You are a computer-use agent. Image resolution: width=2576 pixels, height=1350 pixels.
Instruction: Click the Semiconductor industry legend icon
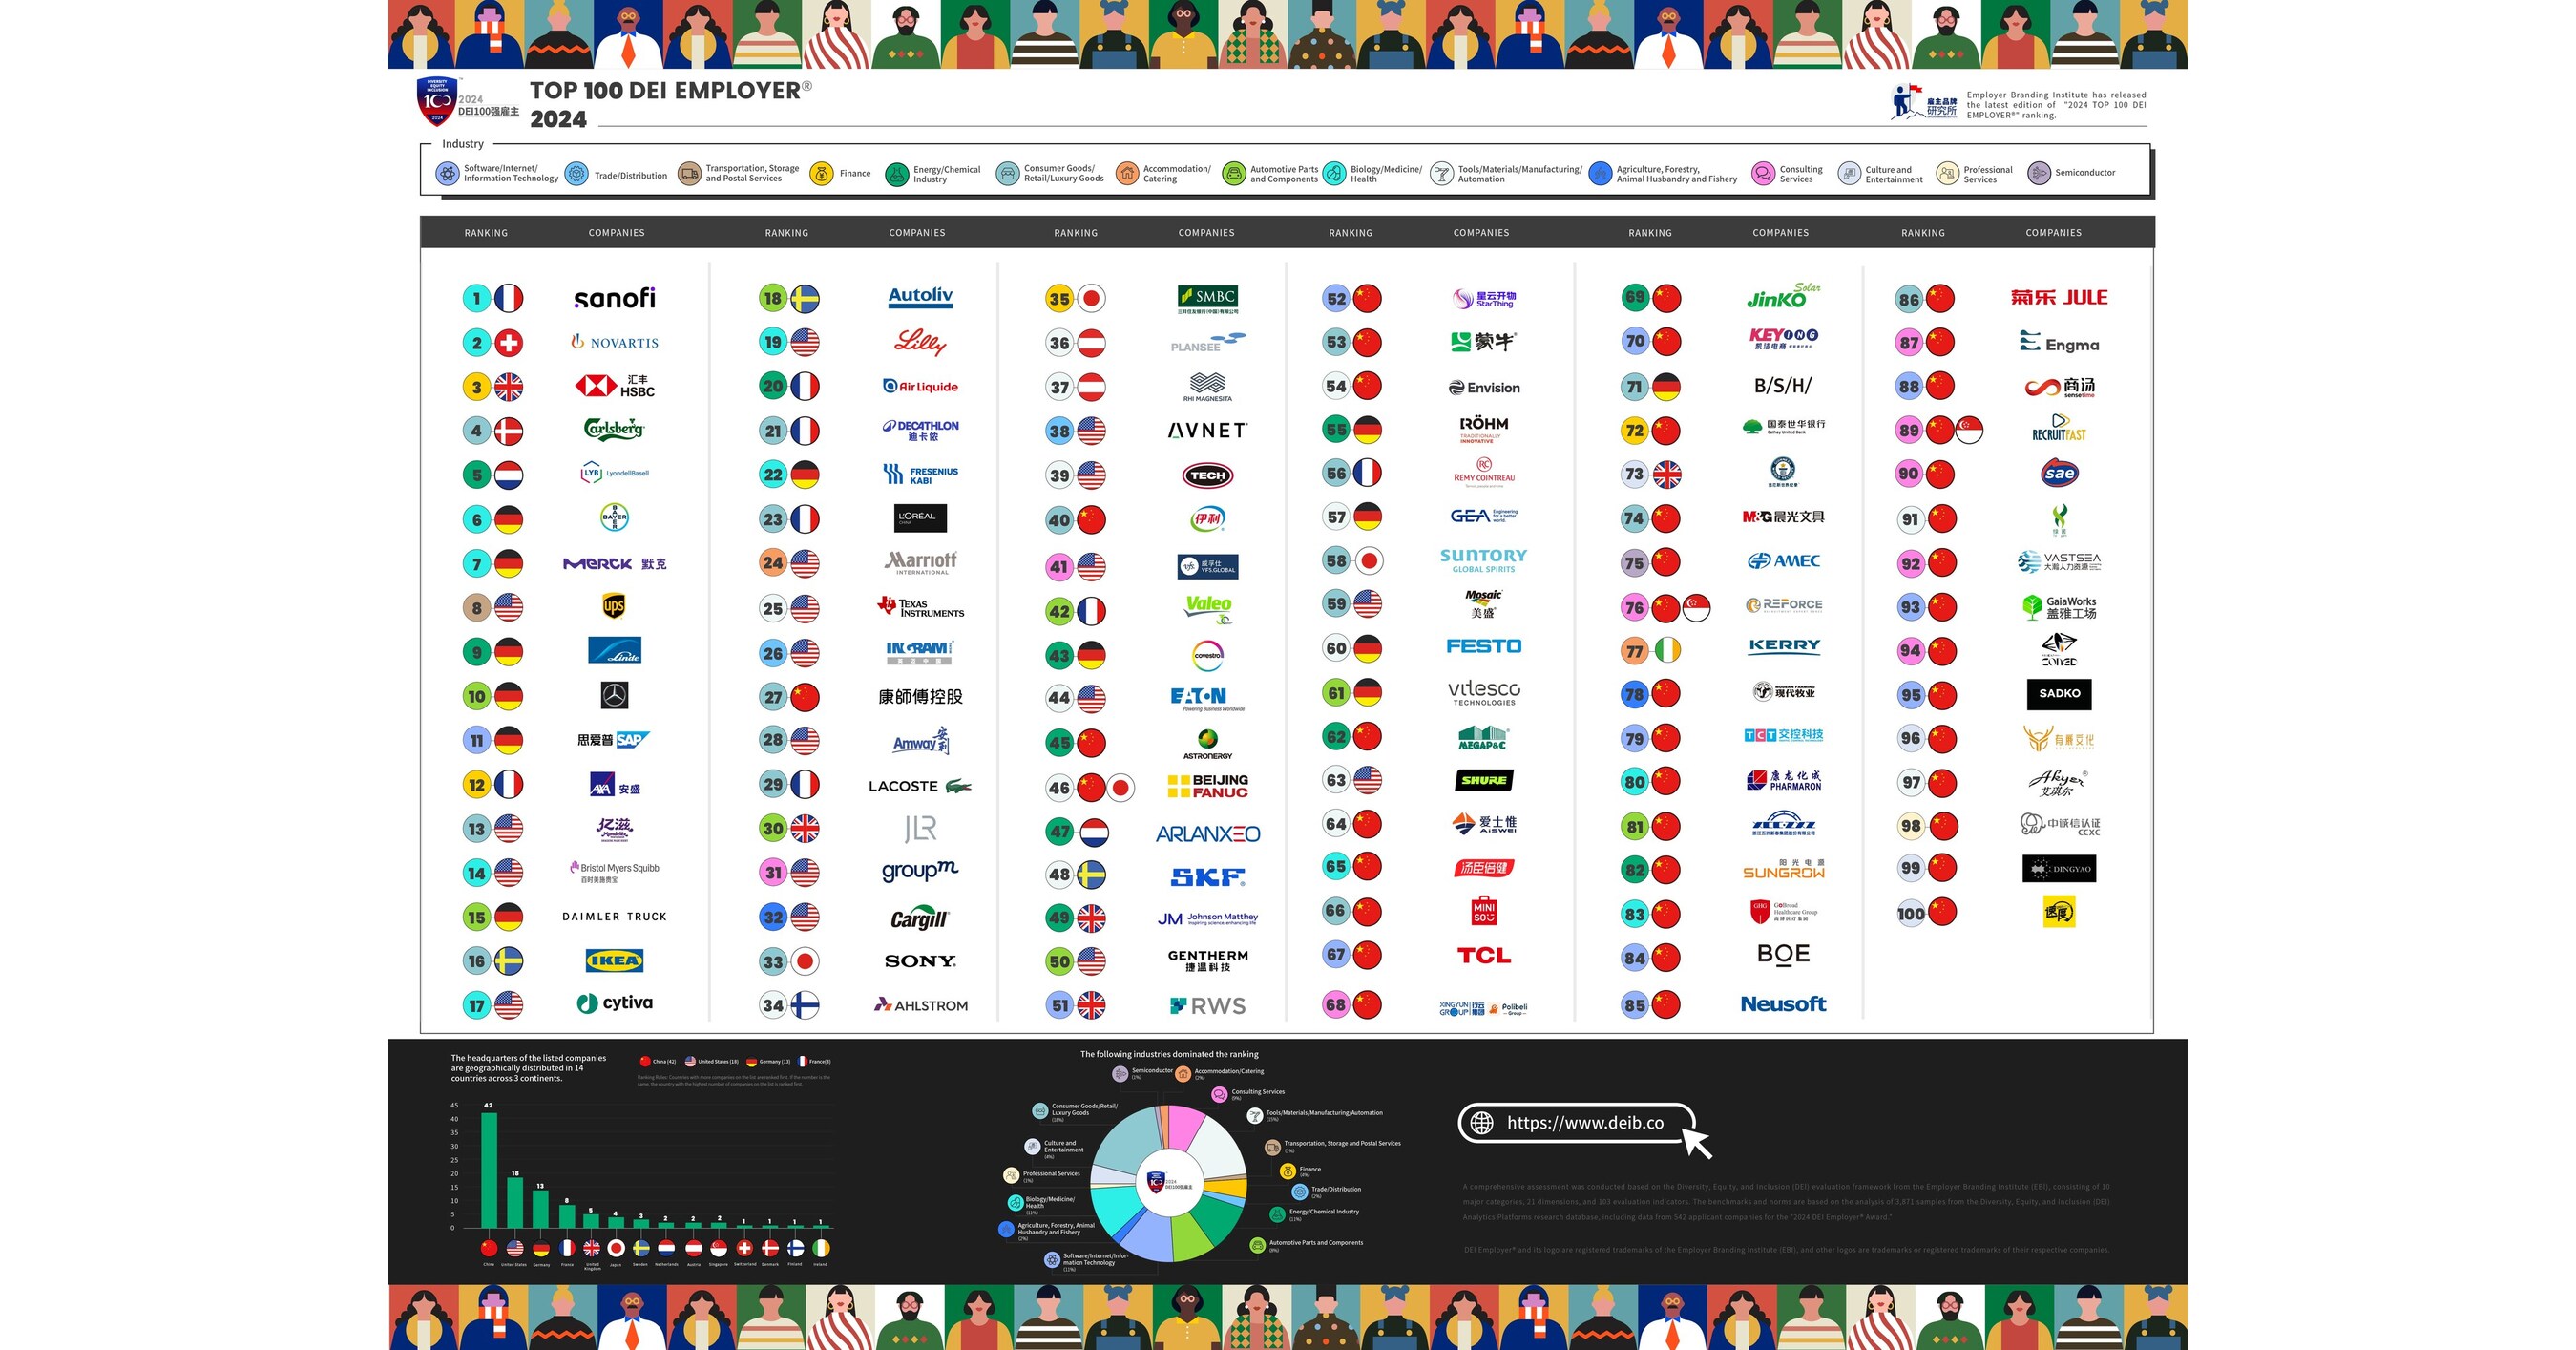(2038, 174)
